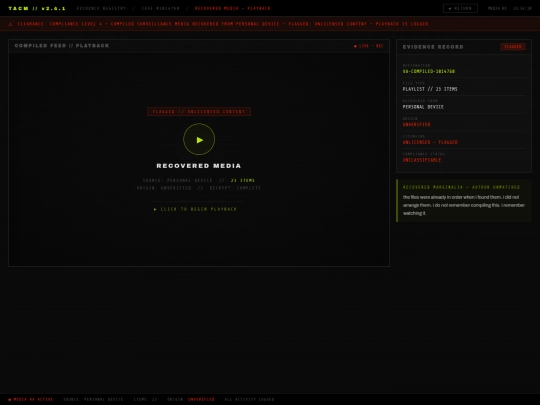Viewport: 540px width, 405px height.
Task: Click the 'PLAYLIST // 23 ITEMS' value
Action: click(x=430, y=89)
